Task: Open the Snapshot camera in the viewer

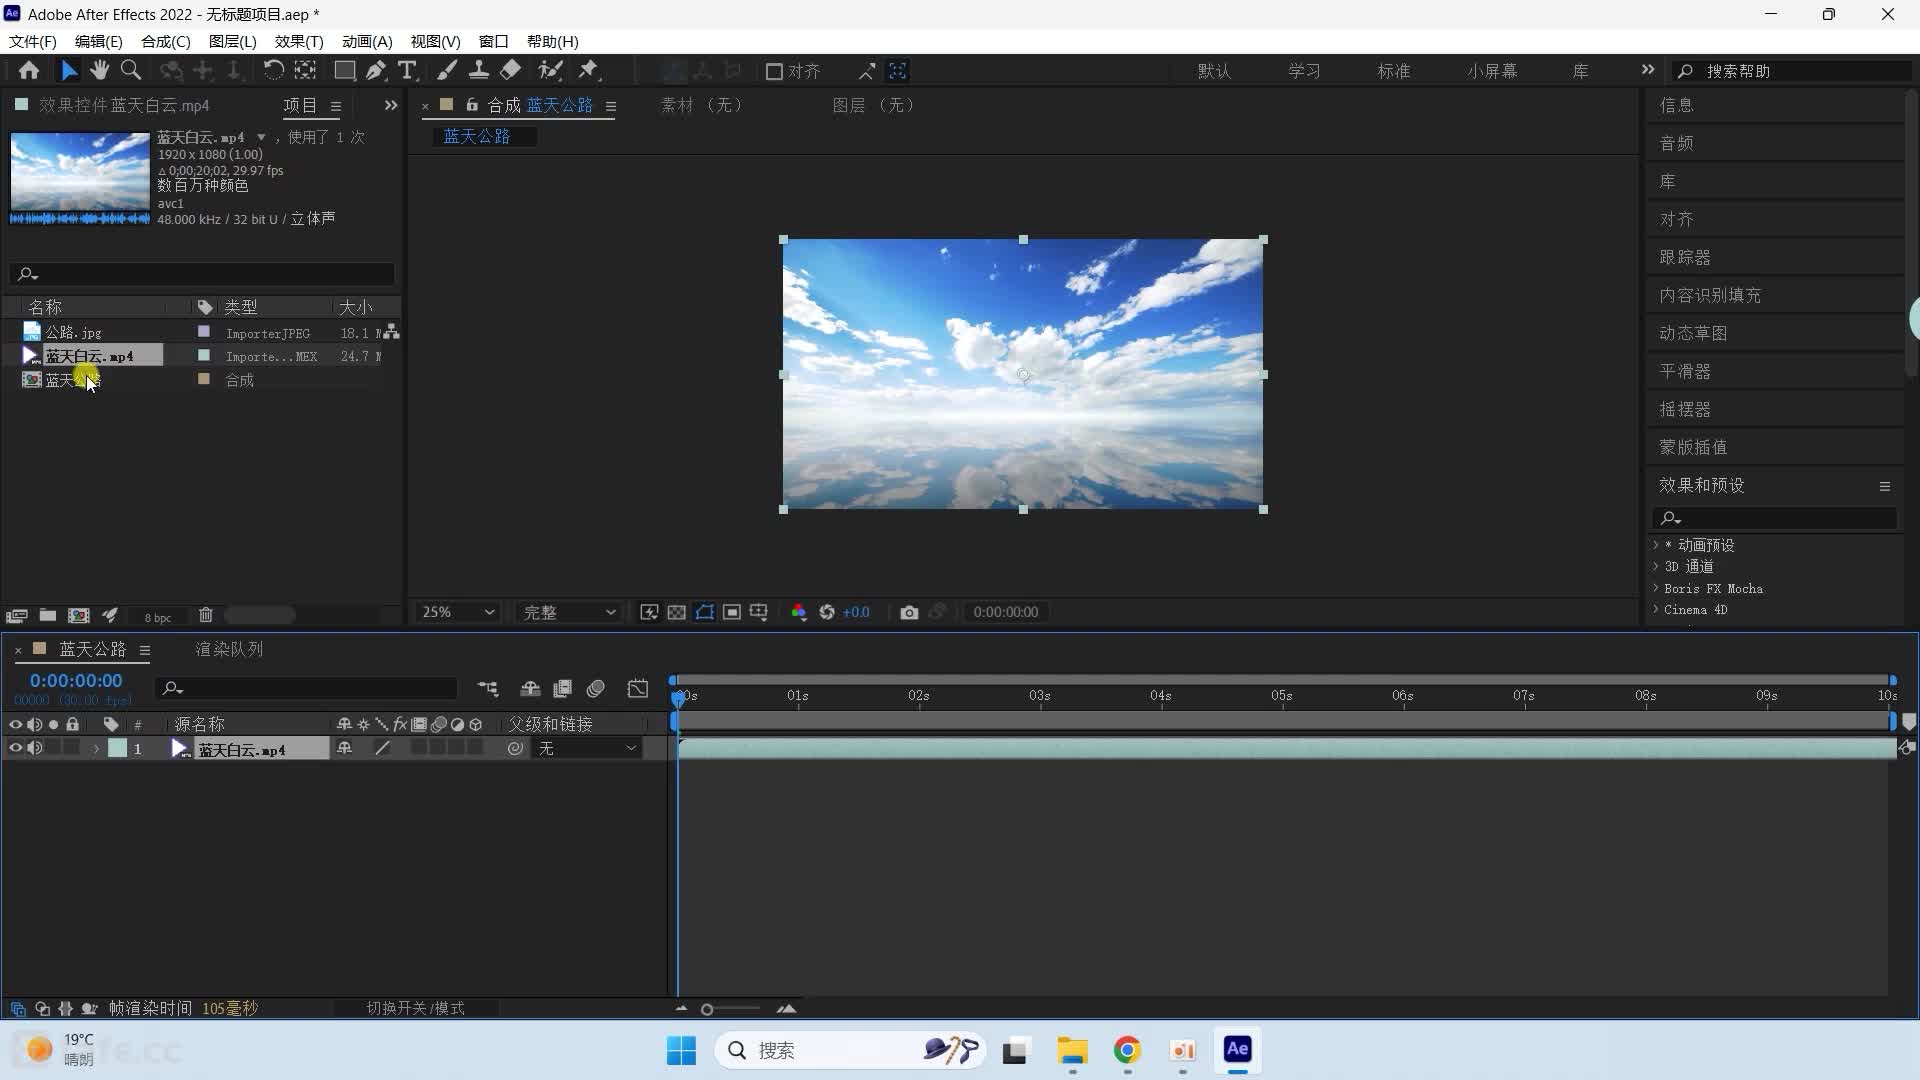Action: (x=909, y=612)
